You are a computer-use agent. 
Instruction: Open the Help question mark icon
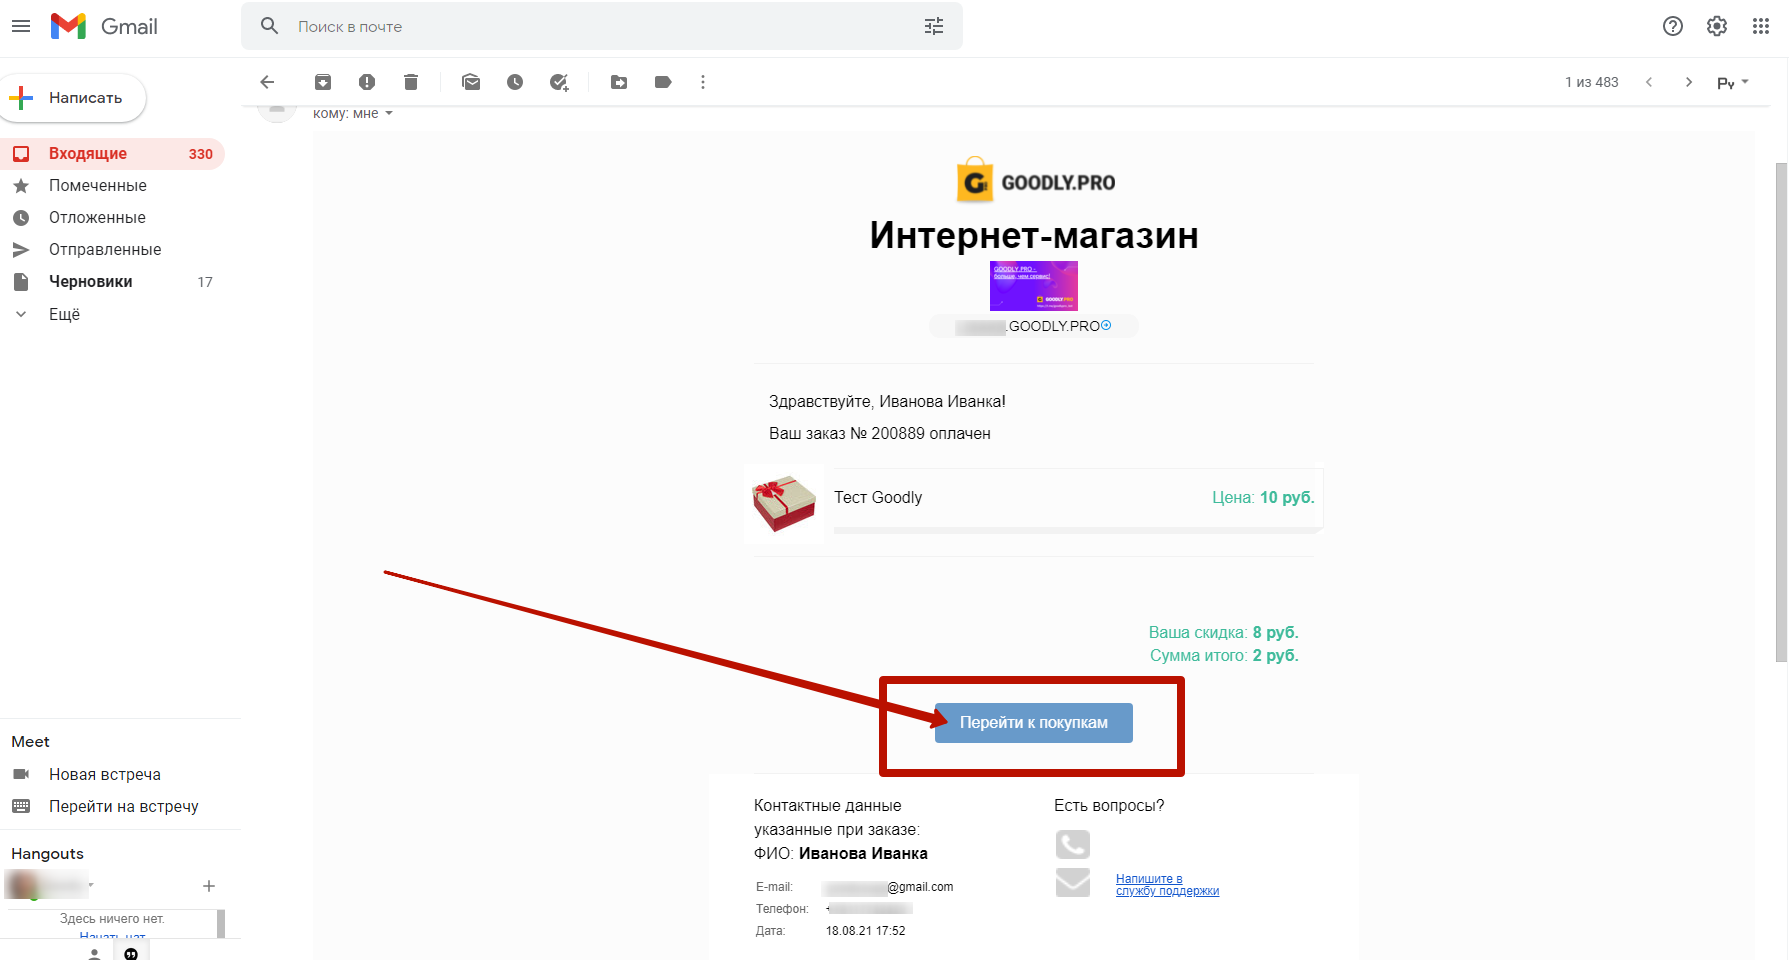click(1673, 26)
